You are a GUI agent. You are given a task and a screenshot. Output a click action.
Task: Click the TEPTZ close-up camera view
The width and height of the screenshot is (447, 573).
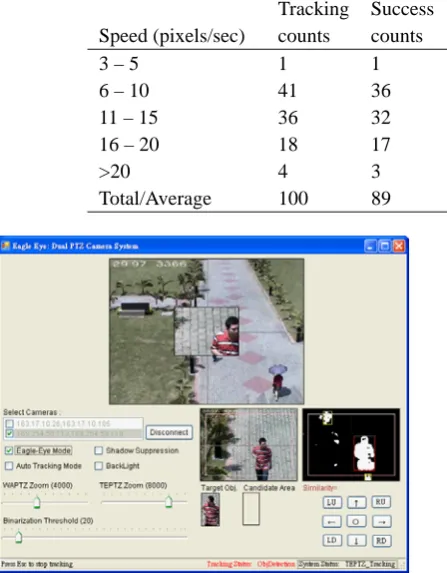click(249, 444)
